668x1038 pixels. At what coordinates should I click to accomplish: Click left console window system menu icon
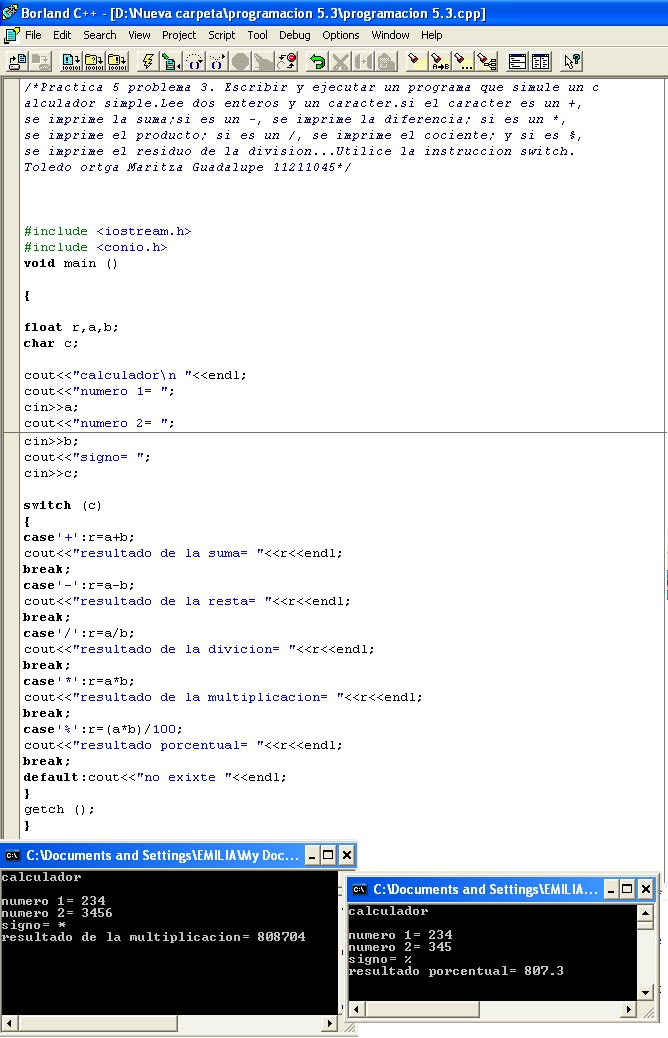tap(12, 855)
